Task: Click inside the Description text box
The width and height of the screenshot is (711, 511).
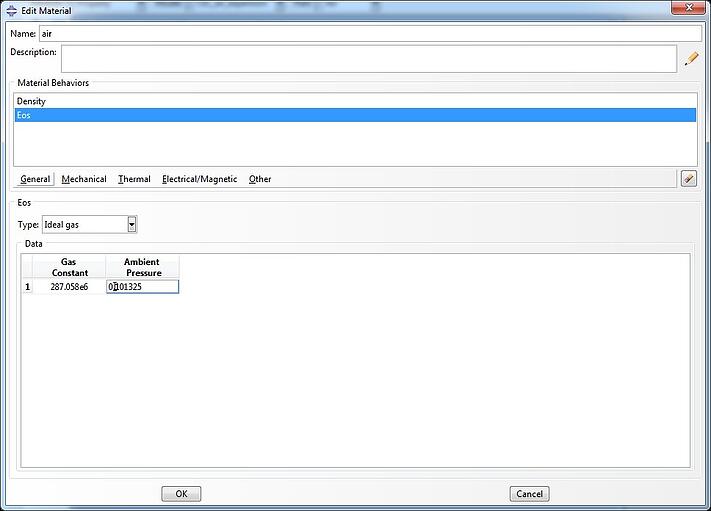Action: coord(369,59)
